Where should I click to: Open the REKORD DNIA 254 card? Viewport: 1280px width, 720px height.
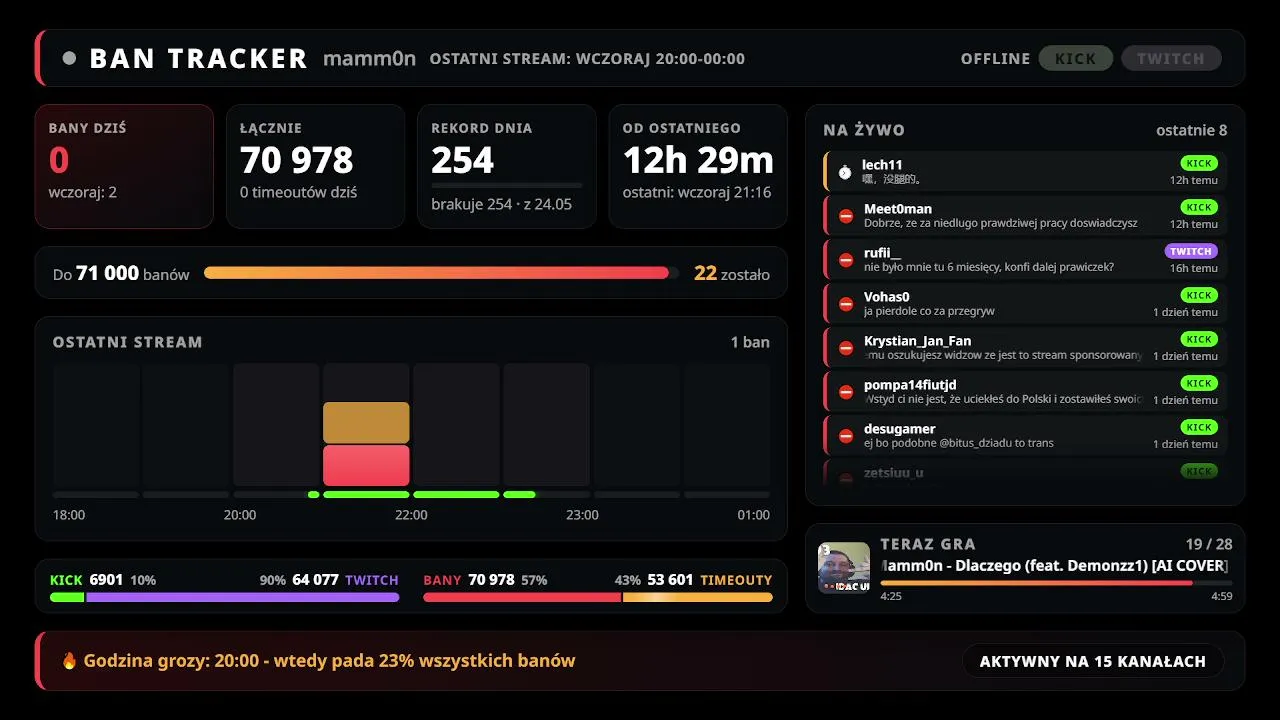pyautogui.click(x=507, y=167)
